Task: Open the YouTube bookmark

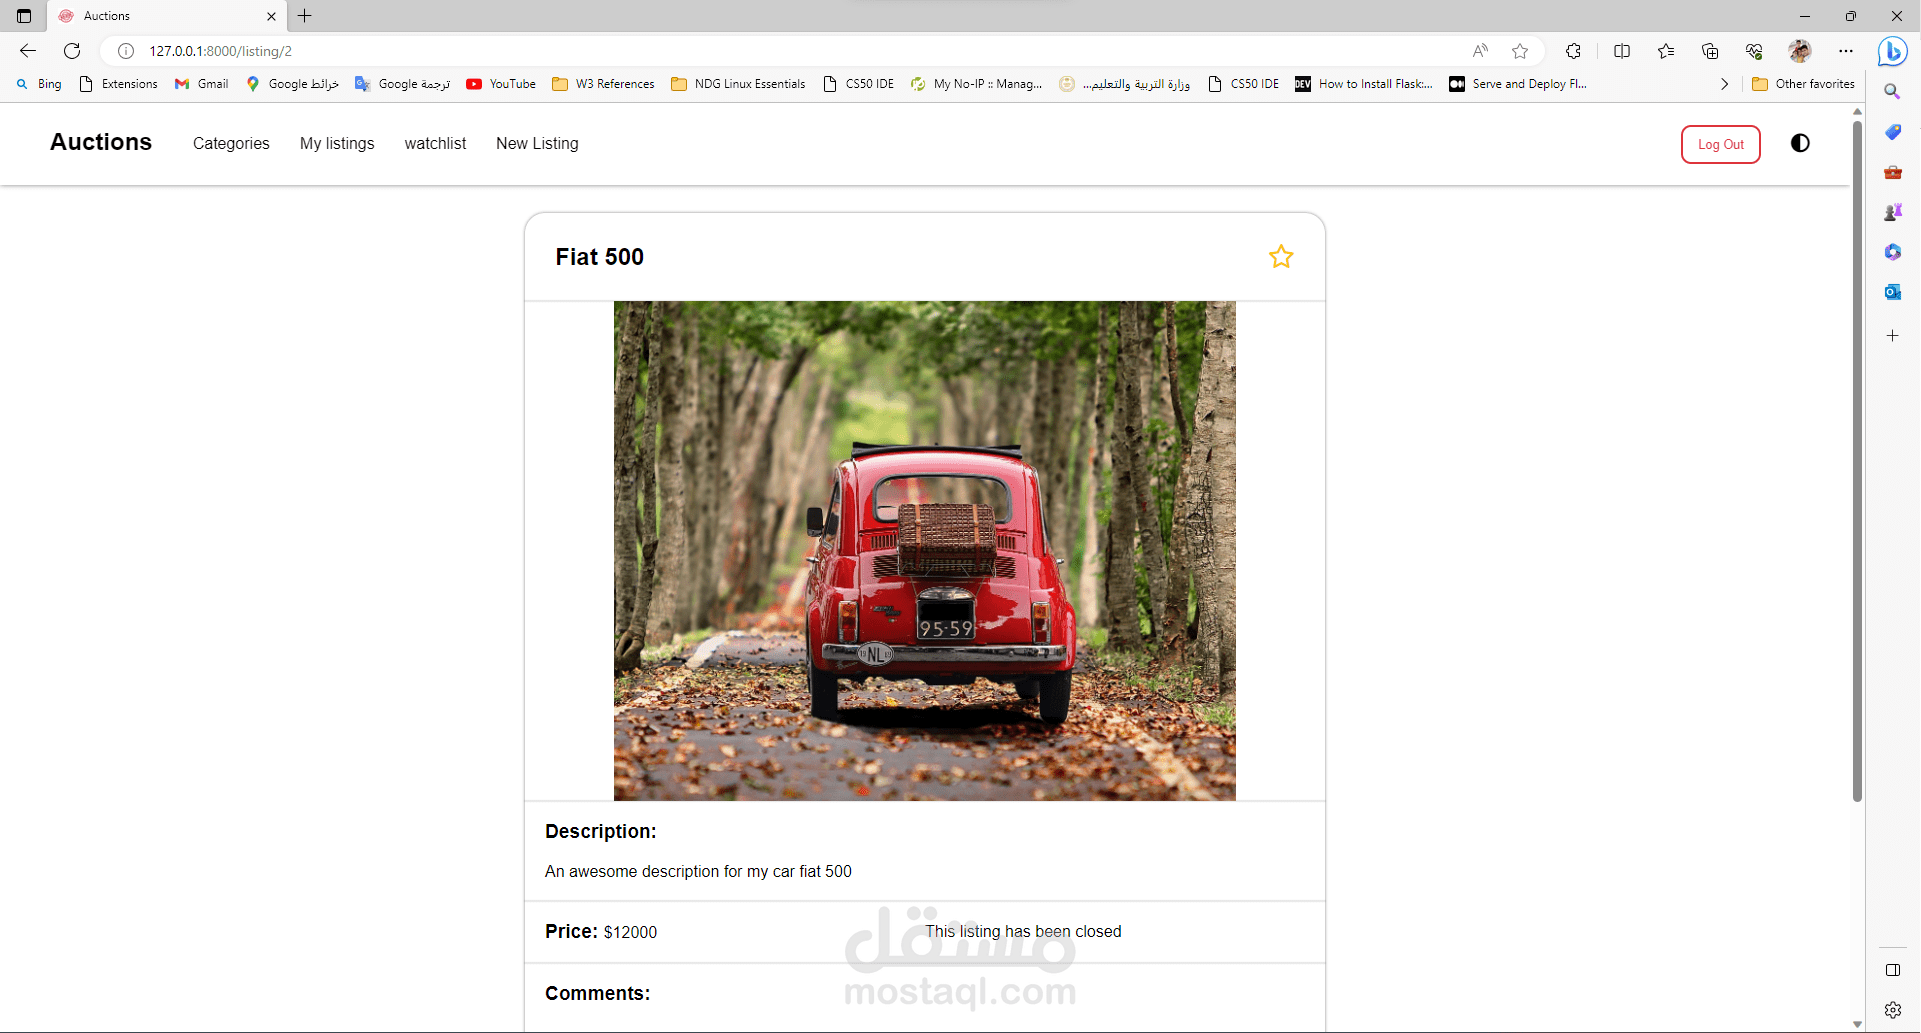Action: [x=501, y=84]
